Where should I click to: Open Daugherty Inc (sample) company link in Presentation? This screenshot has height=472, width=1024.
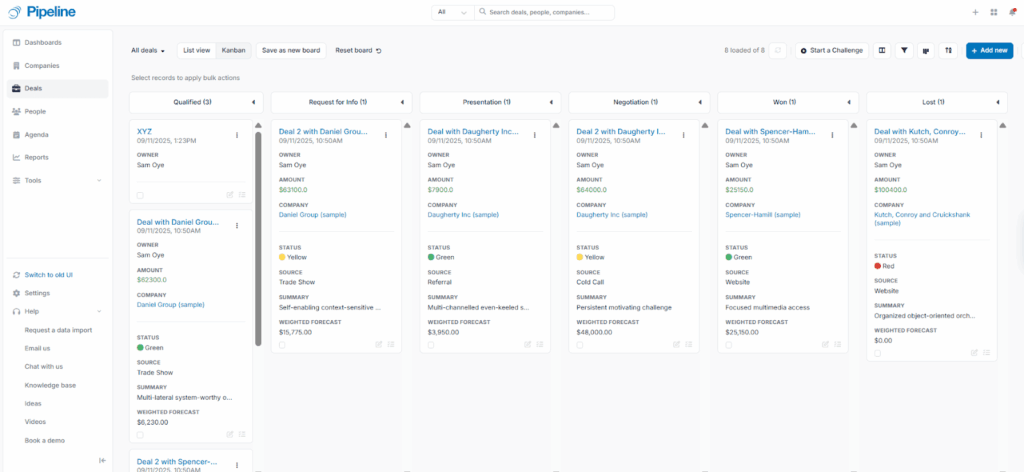click(462, 214)
